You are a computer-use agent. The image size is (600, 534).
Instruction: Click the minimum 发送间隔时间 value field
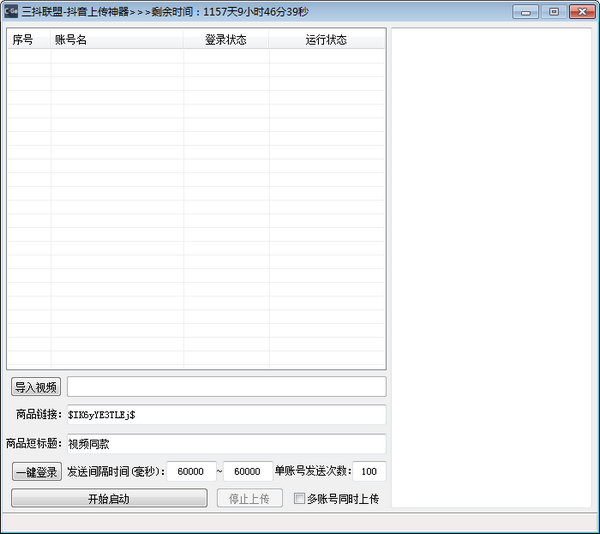tap(191, 471)
